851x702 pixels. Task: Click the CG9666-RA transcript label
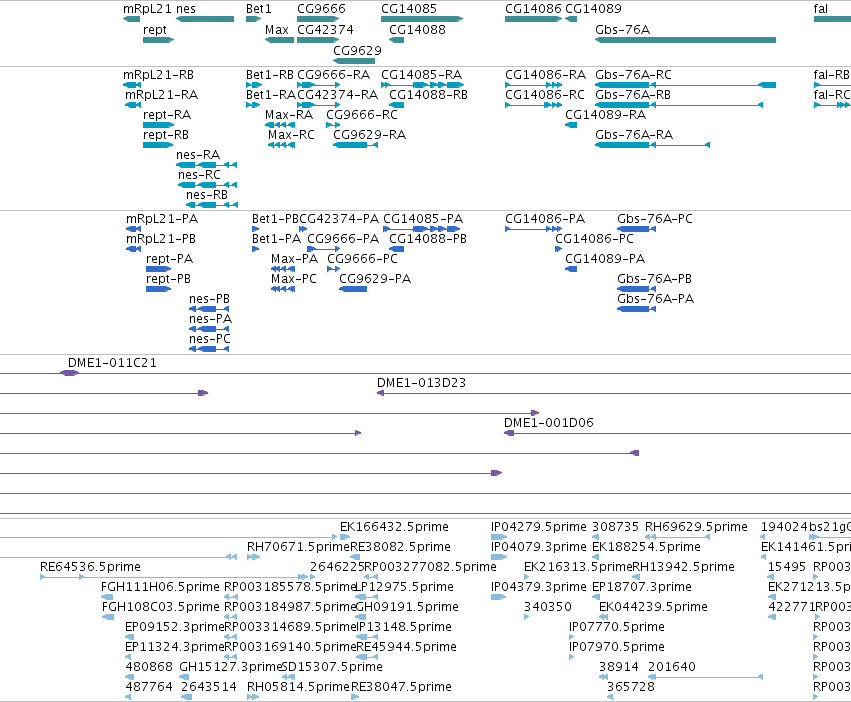[x=333, y=75]
